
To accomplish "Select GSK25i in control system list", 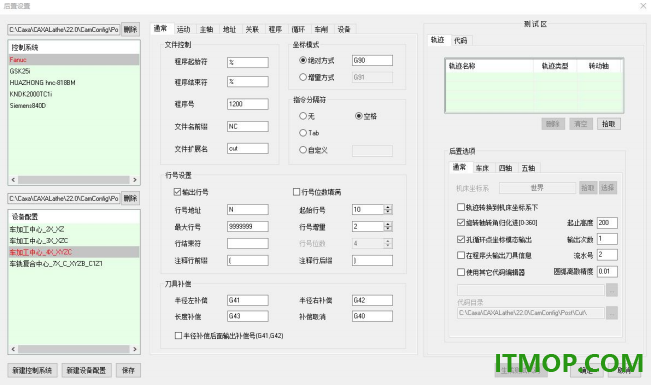I will click(74, 71).
